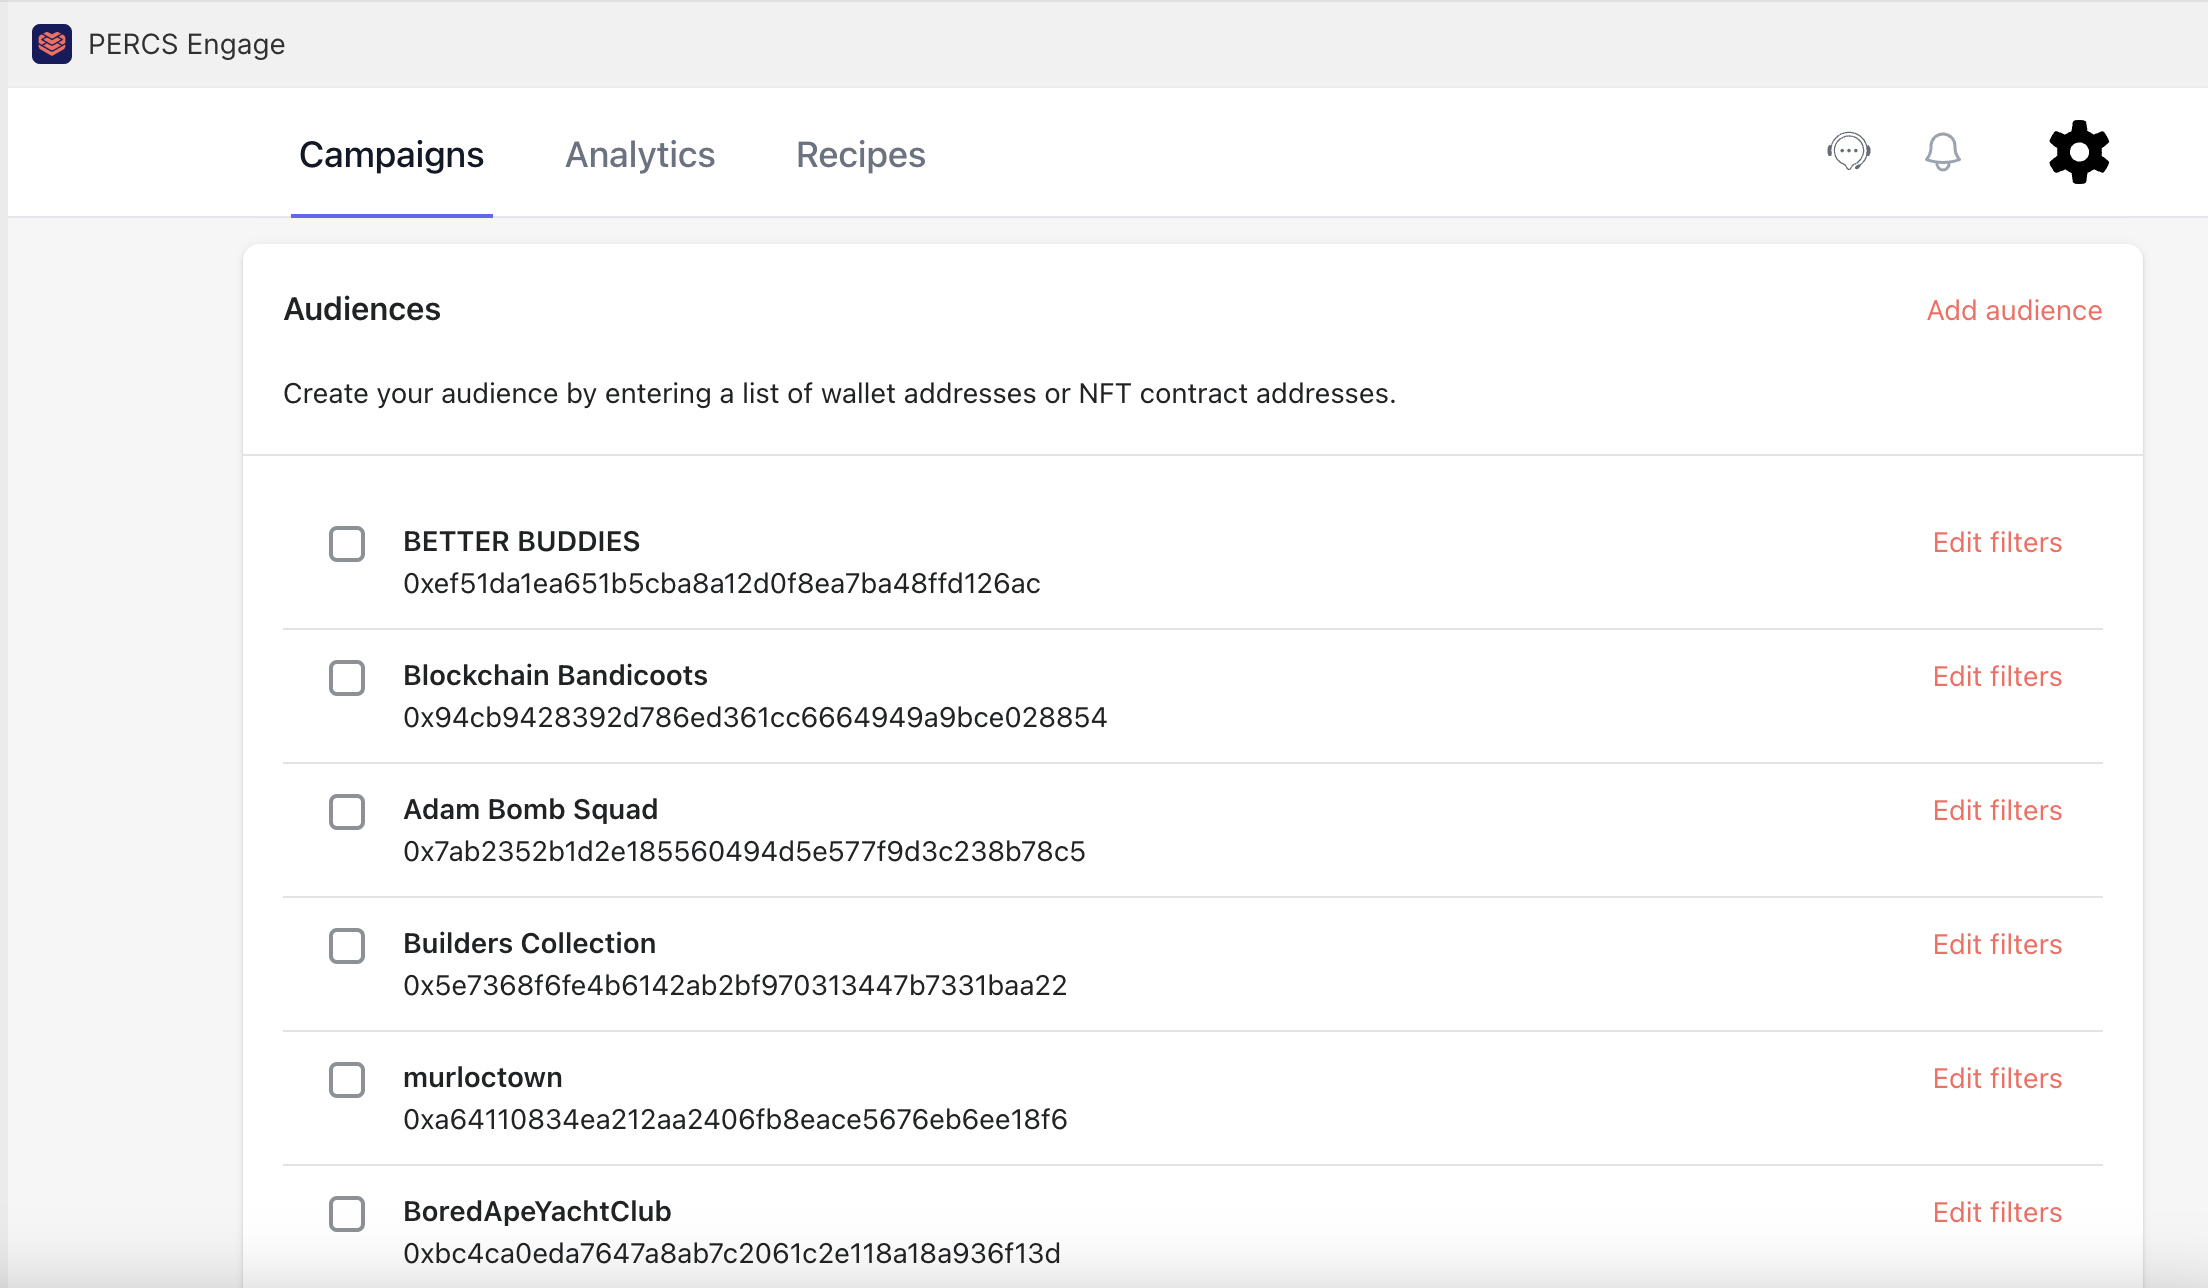Viewport: 2208px width, 1288px height.
Task: Enable the Builders Collection checkbox
Action: (x=347, y=946)
